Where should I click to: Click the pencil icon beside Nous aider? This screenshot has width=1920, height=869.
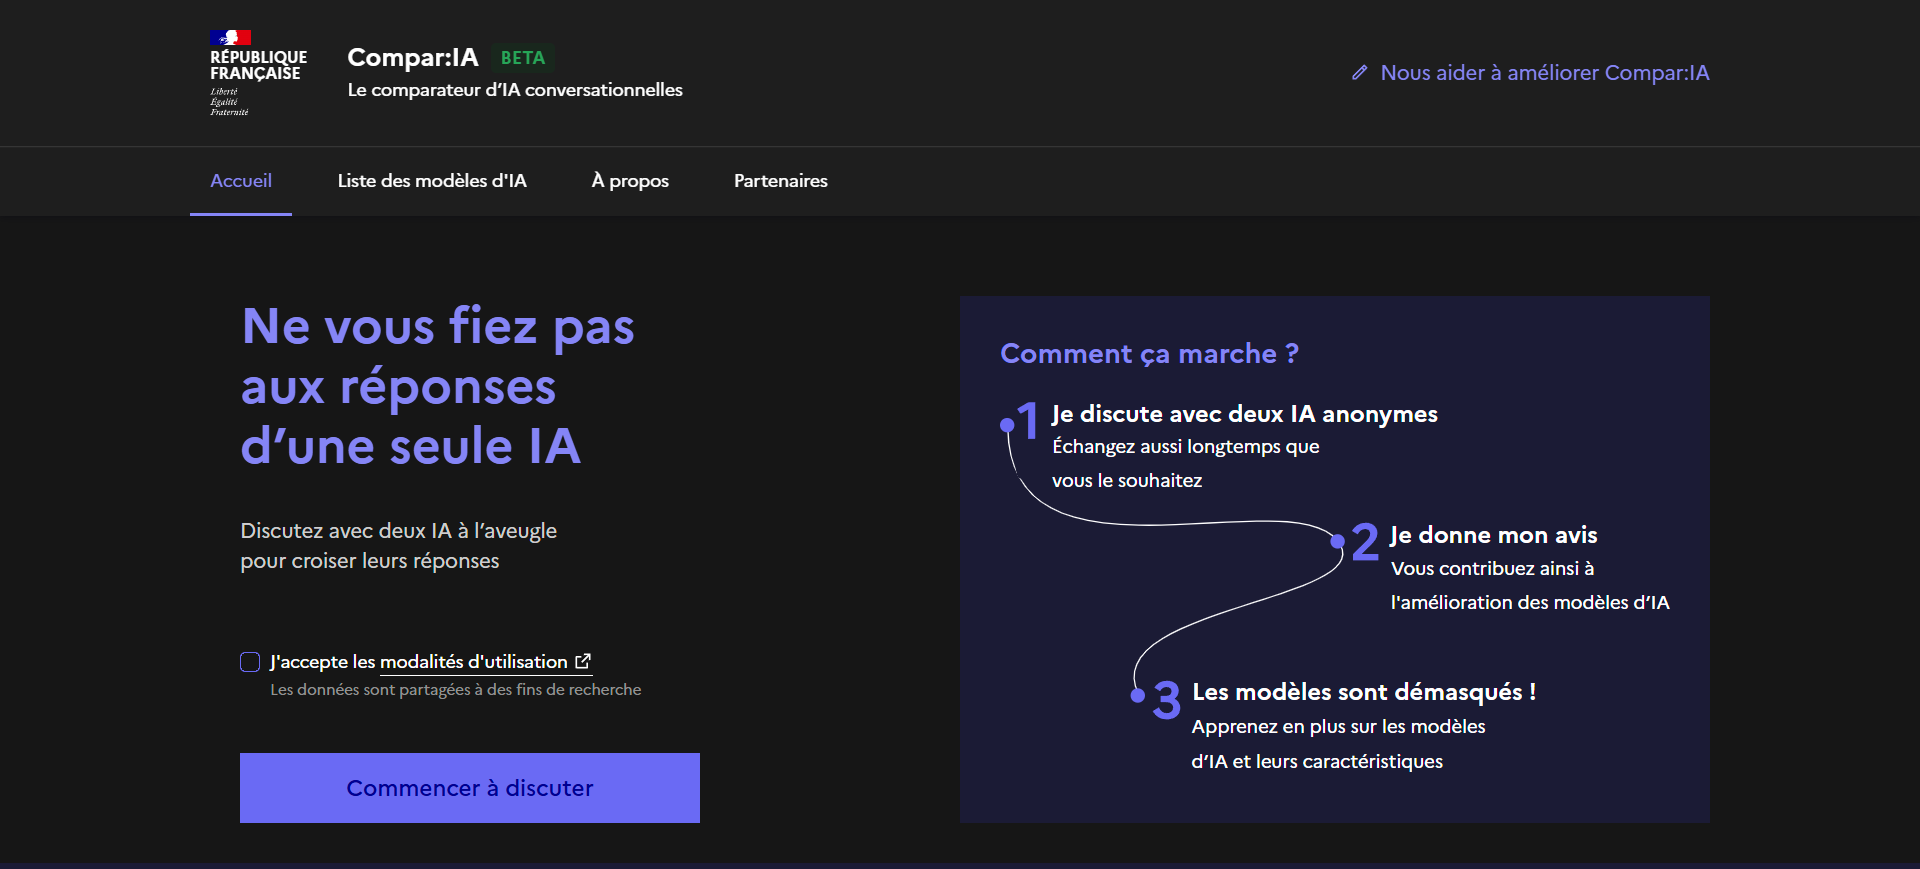click(x=1359, y=73)
